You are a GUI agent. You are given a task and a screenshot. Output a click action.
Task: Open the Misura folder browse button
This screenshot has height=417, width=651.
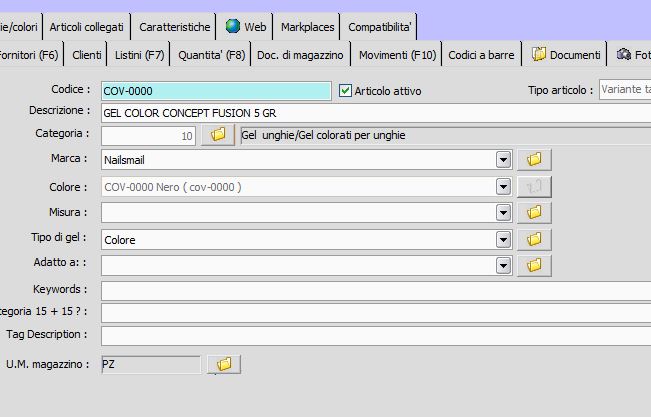coord(534,213)
